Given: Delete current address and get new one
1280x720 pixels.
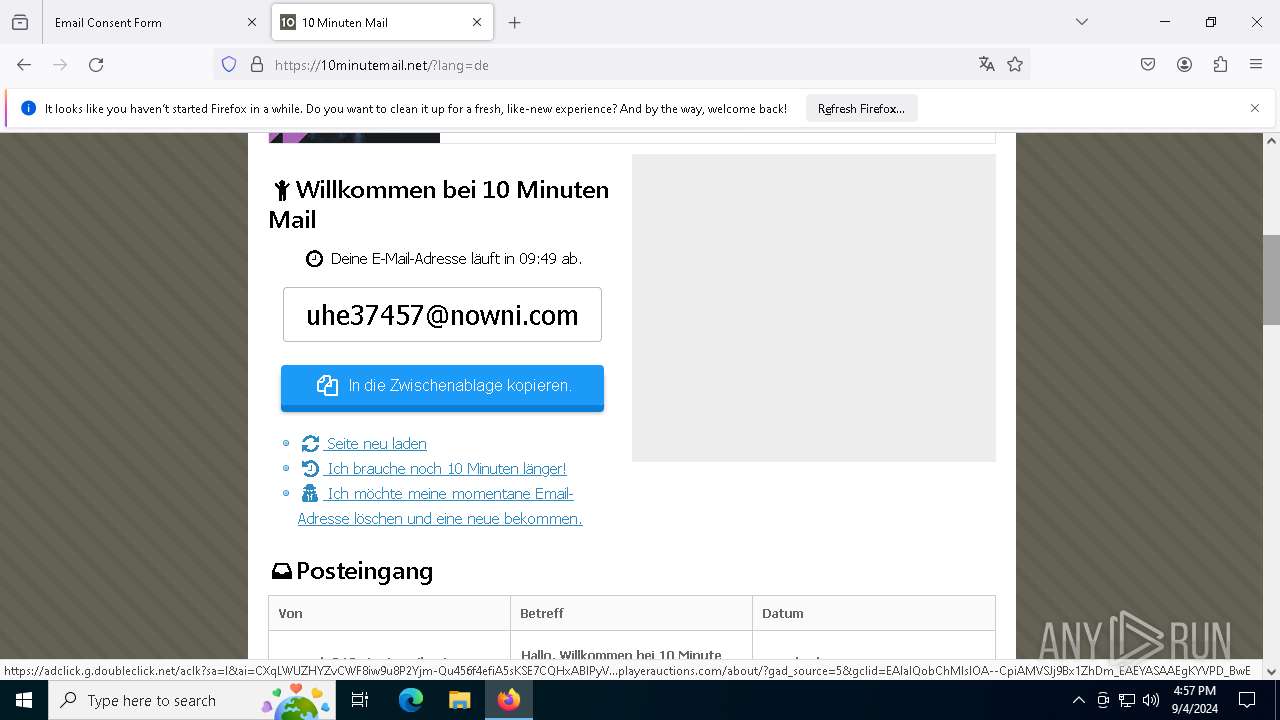Looking at the screenshot, I should 439,506.
